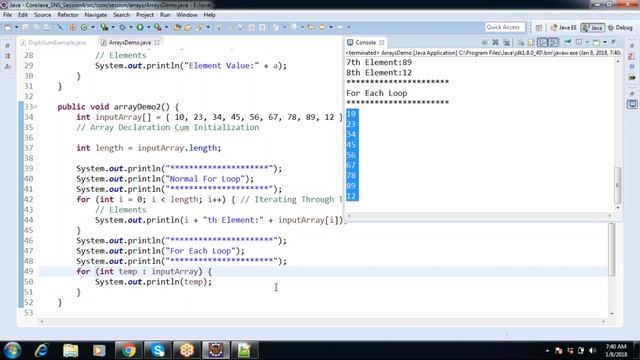
Task: Click the taskbar volume icon
Action: pos(592,351)
